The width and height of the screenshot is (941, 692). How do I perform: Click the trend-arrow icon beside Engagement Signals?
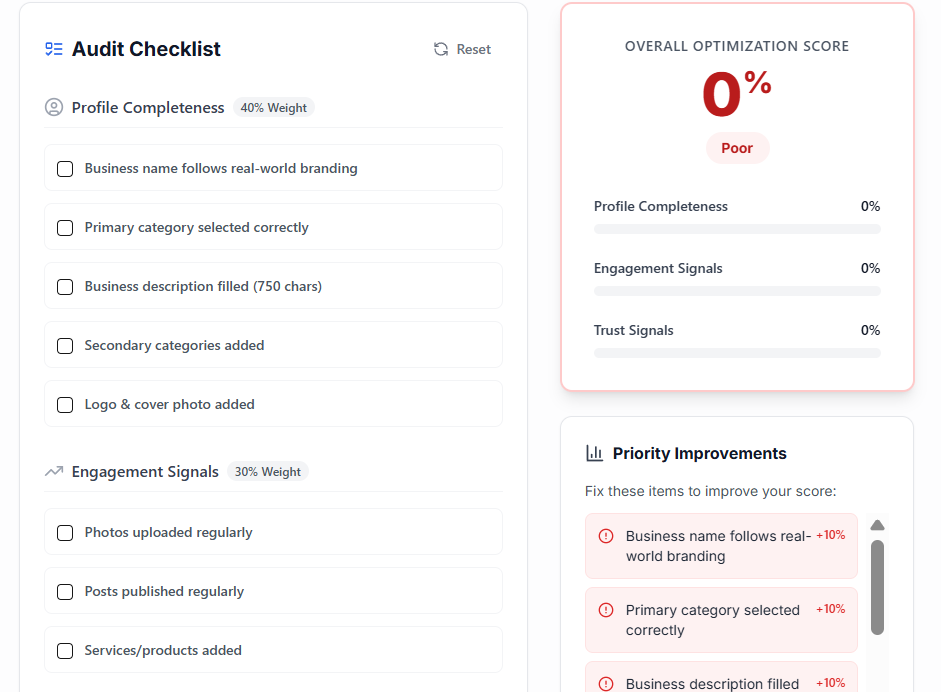click(53, 471)
